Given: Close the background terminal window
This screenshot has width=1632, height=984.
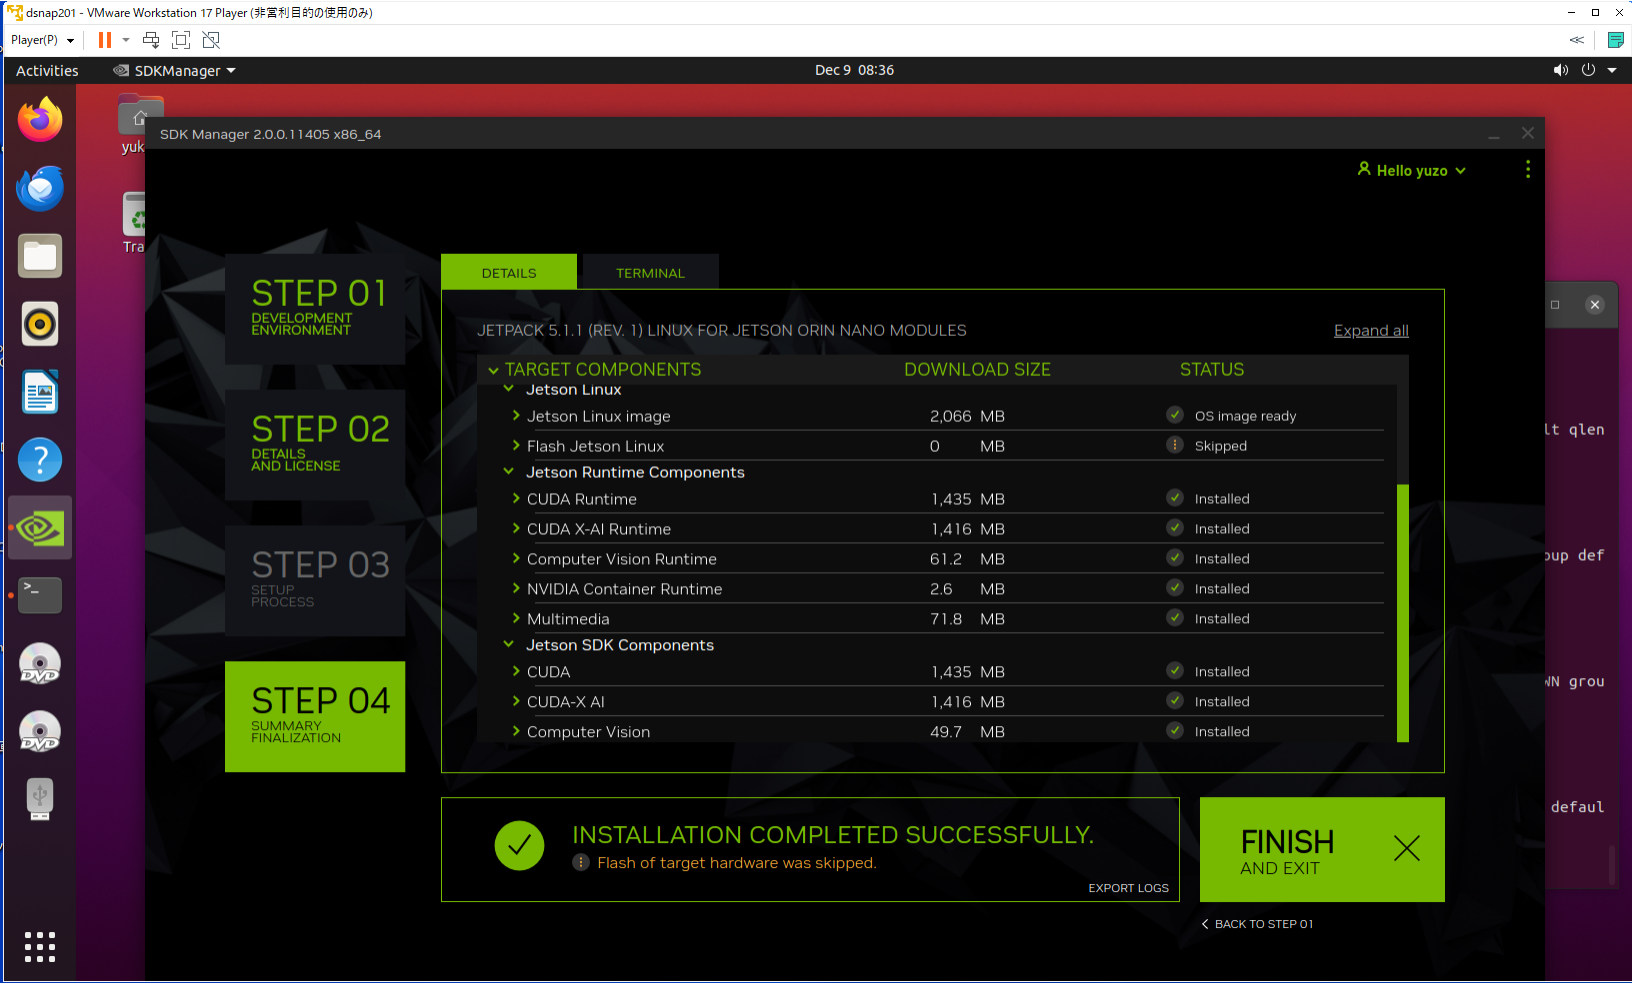Looking at the screenshot, I should pos(1595,305).
